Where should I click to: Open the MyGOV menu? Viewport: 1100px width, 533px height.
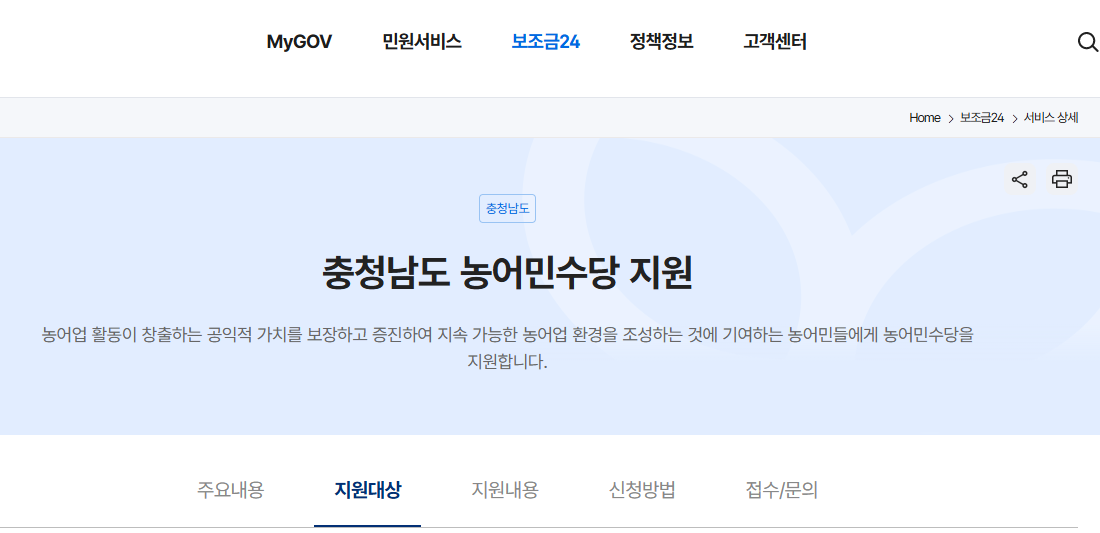pos(299,42)
